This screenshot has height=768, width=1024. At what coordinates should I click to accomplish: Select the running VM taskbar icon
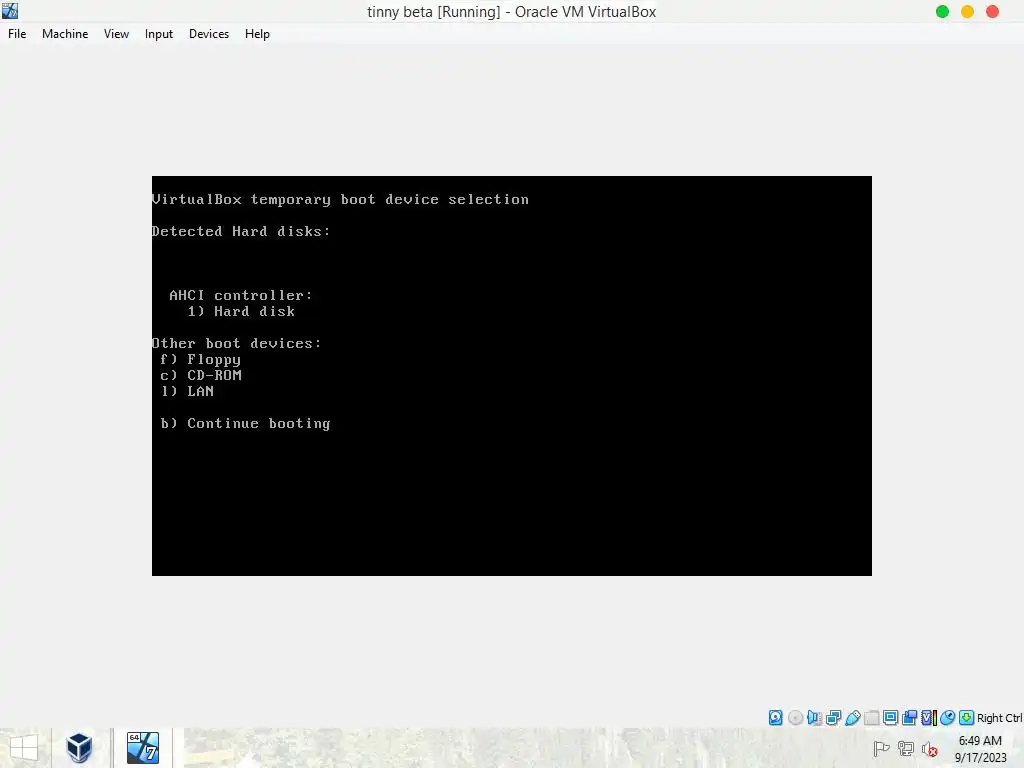pyautogui.click(x=143, y=748)
